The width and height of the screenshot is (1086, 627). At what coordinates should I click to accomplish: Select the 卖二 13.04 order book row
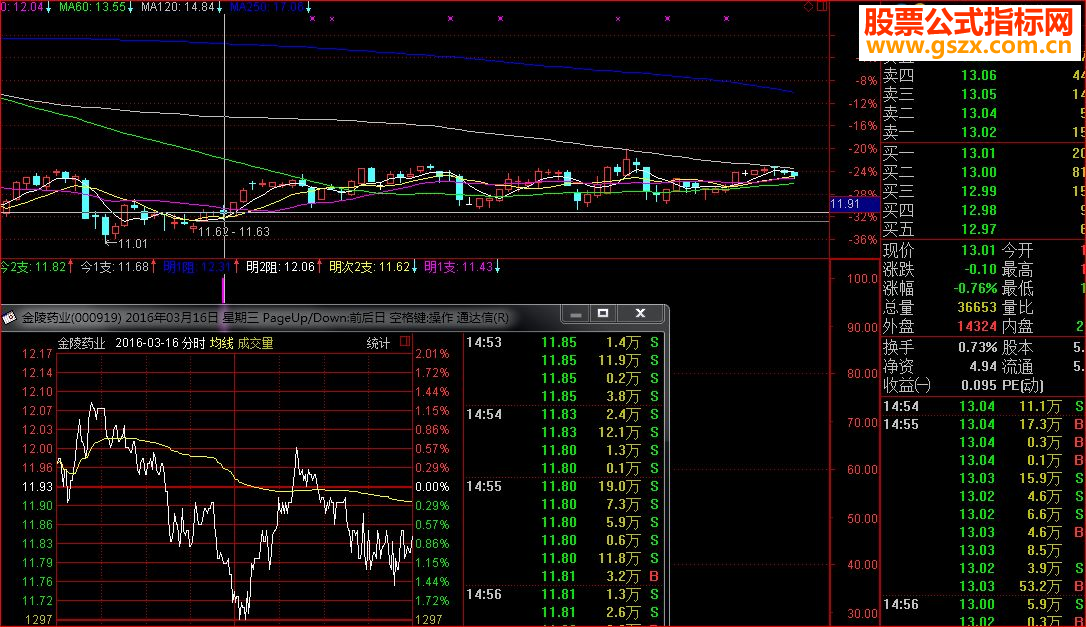(983, 114)
